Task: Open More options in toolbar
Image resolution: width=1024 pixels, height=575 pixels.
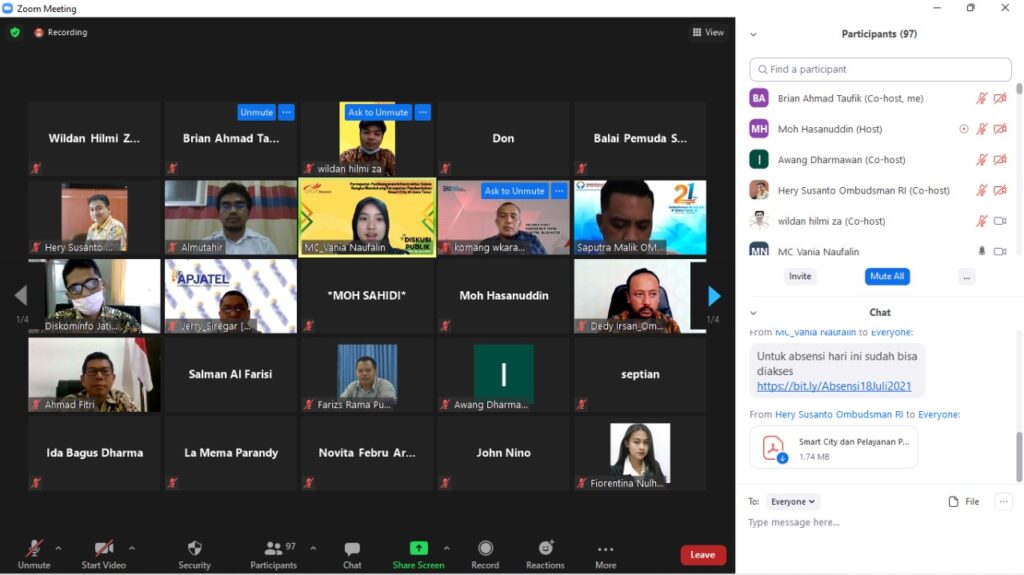Action: point(605,555)
